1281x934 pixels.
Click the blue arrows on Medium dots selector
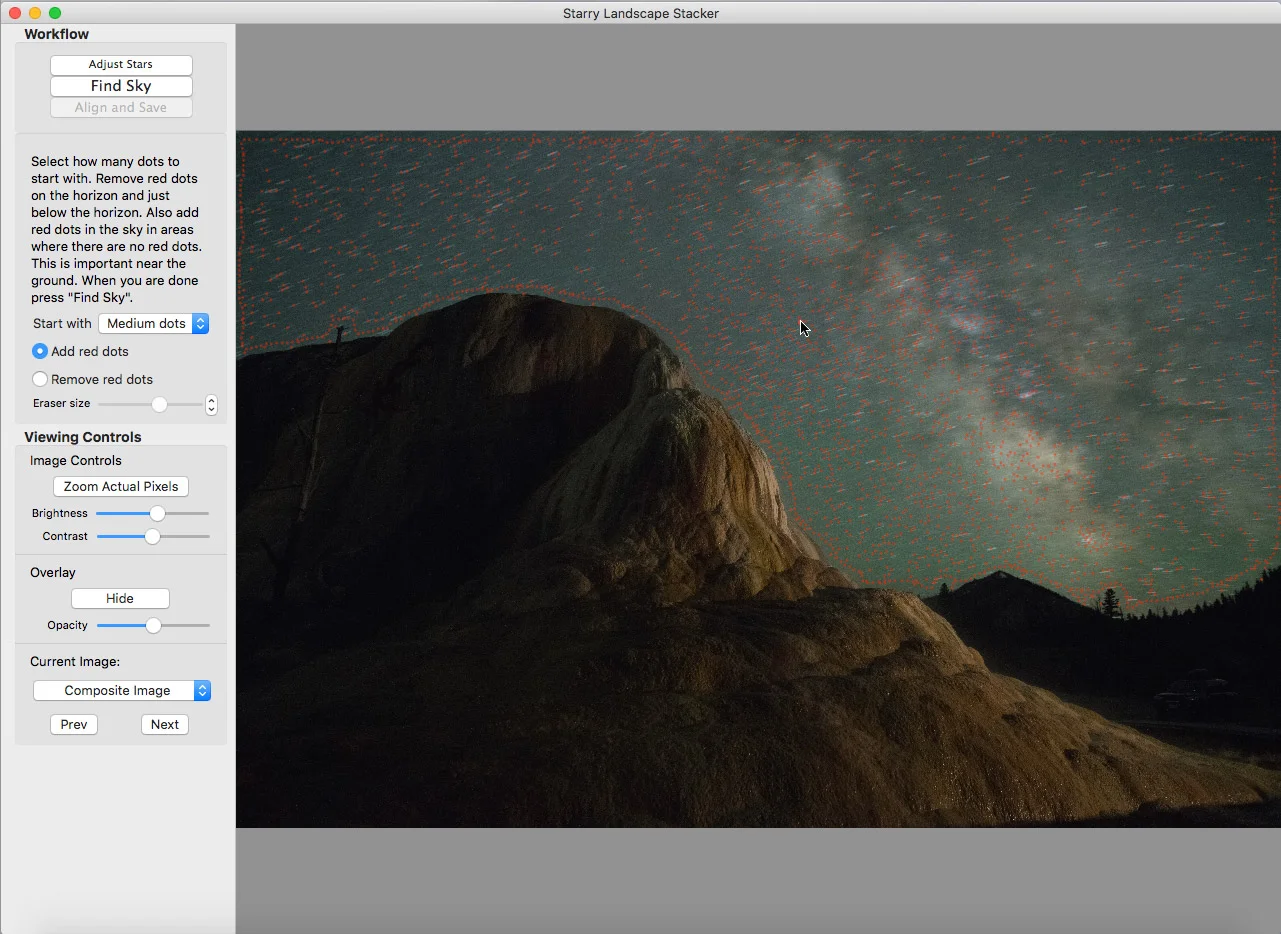[200, 323]
